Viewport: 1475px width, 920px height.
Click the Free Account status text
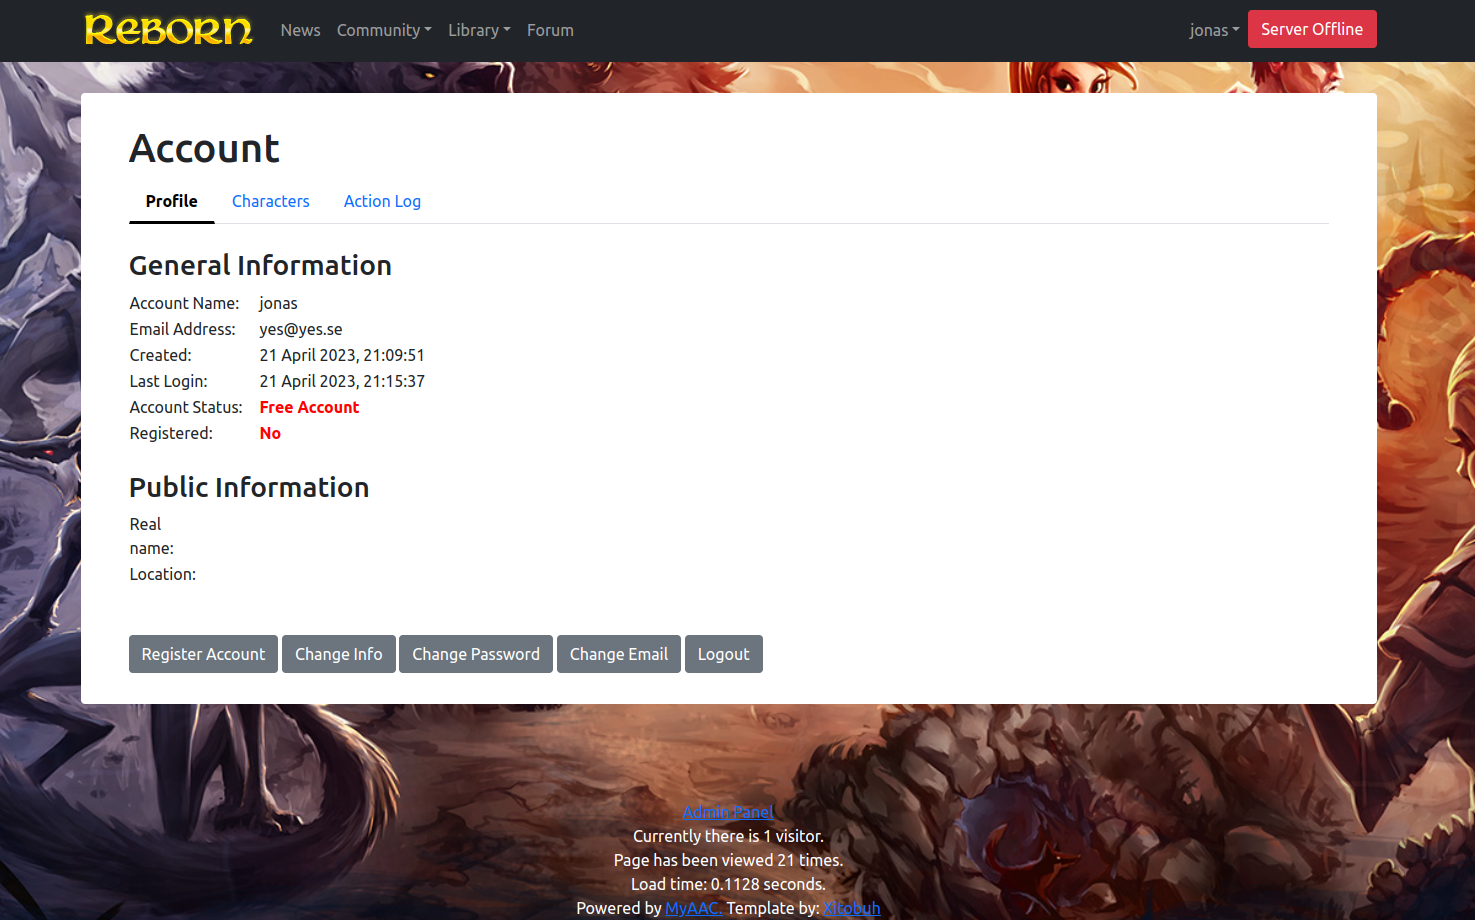coord(309,407)
